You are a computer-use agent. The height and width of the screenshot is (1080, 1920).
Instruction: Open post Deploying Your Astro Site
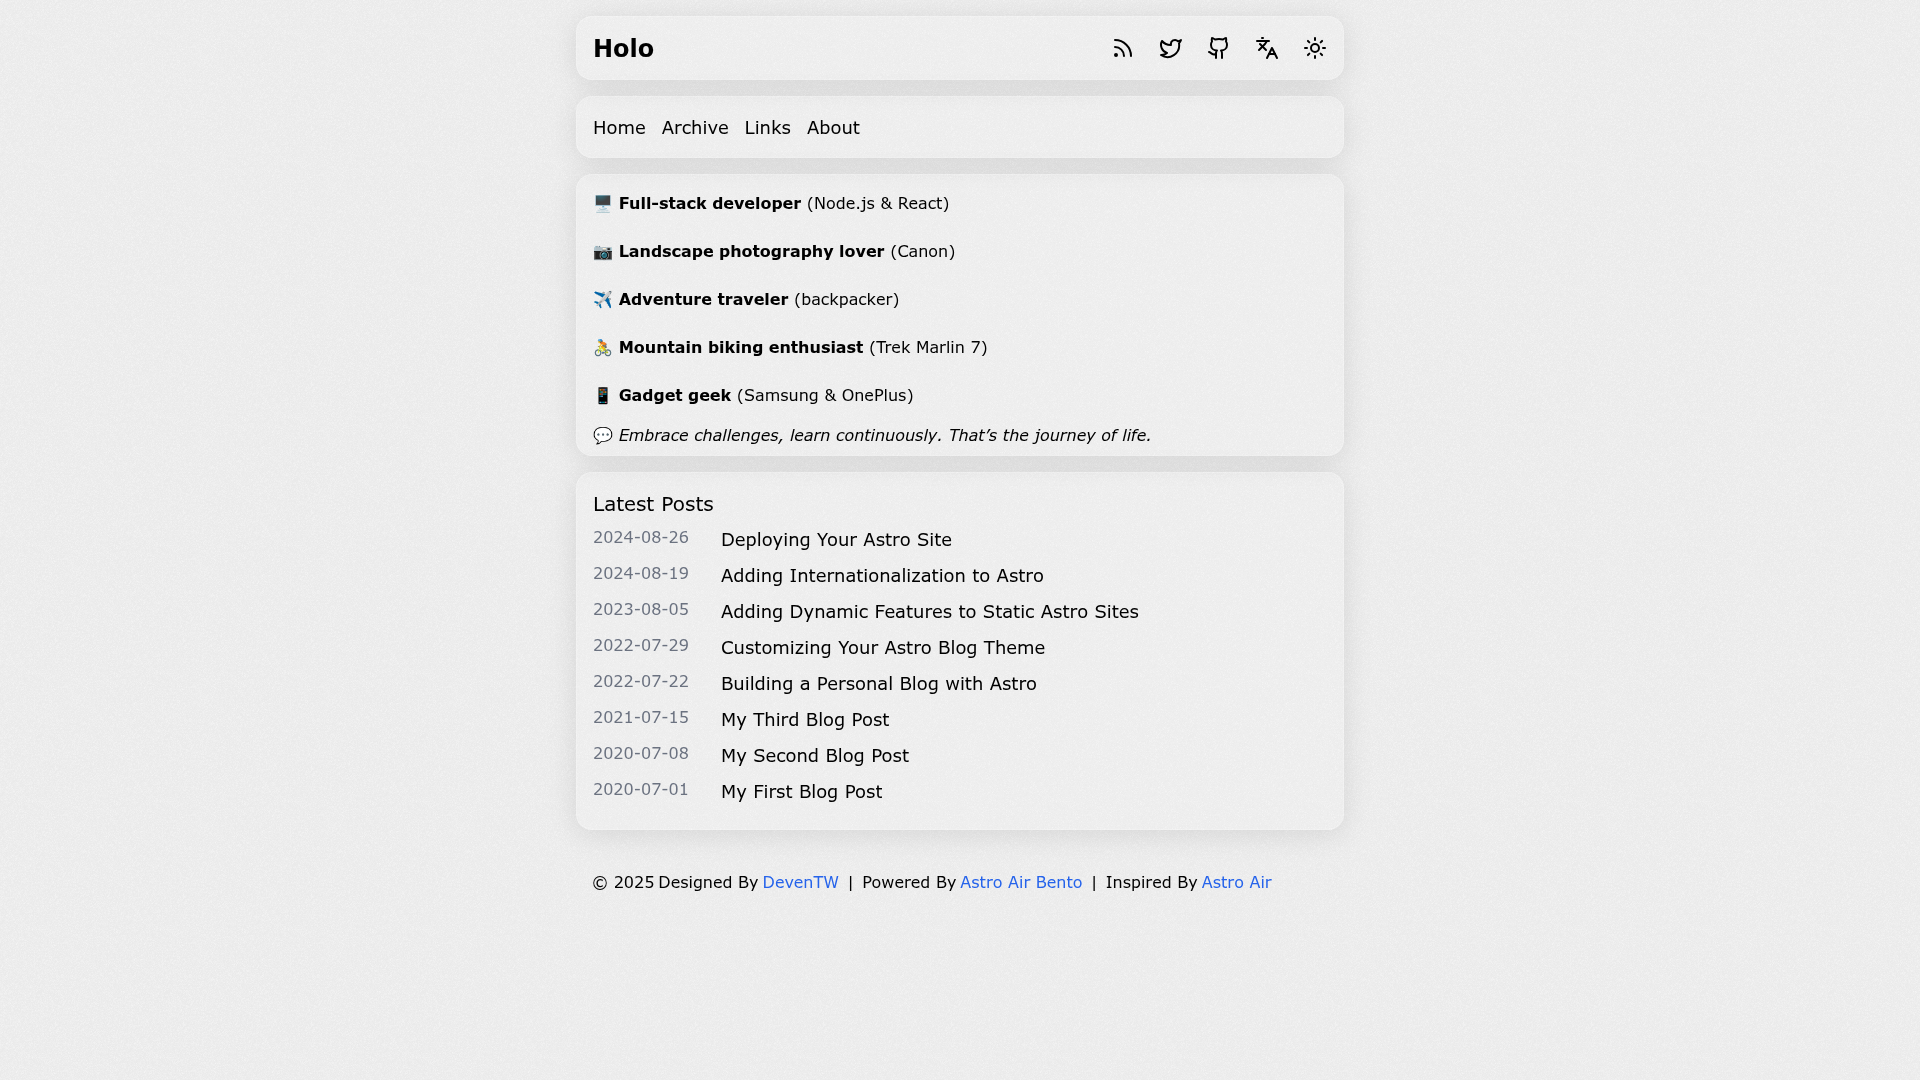click(x=836, y=540)
